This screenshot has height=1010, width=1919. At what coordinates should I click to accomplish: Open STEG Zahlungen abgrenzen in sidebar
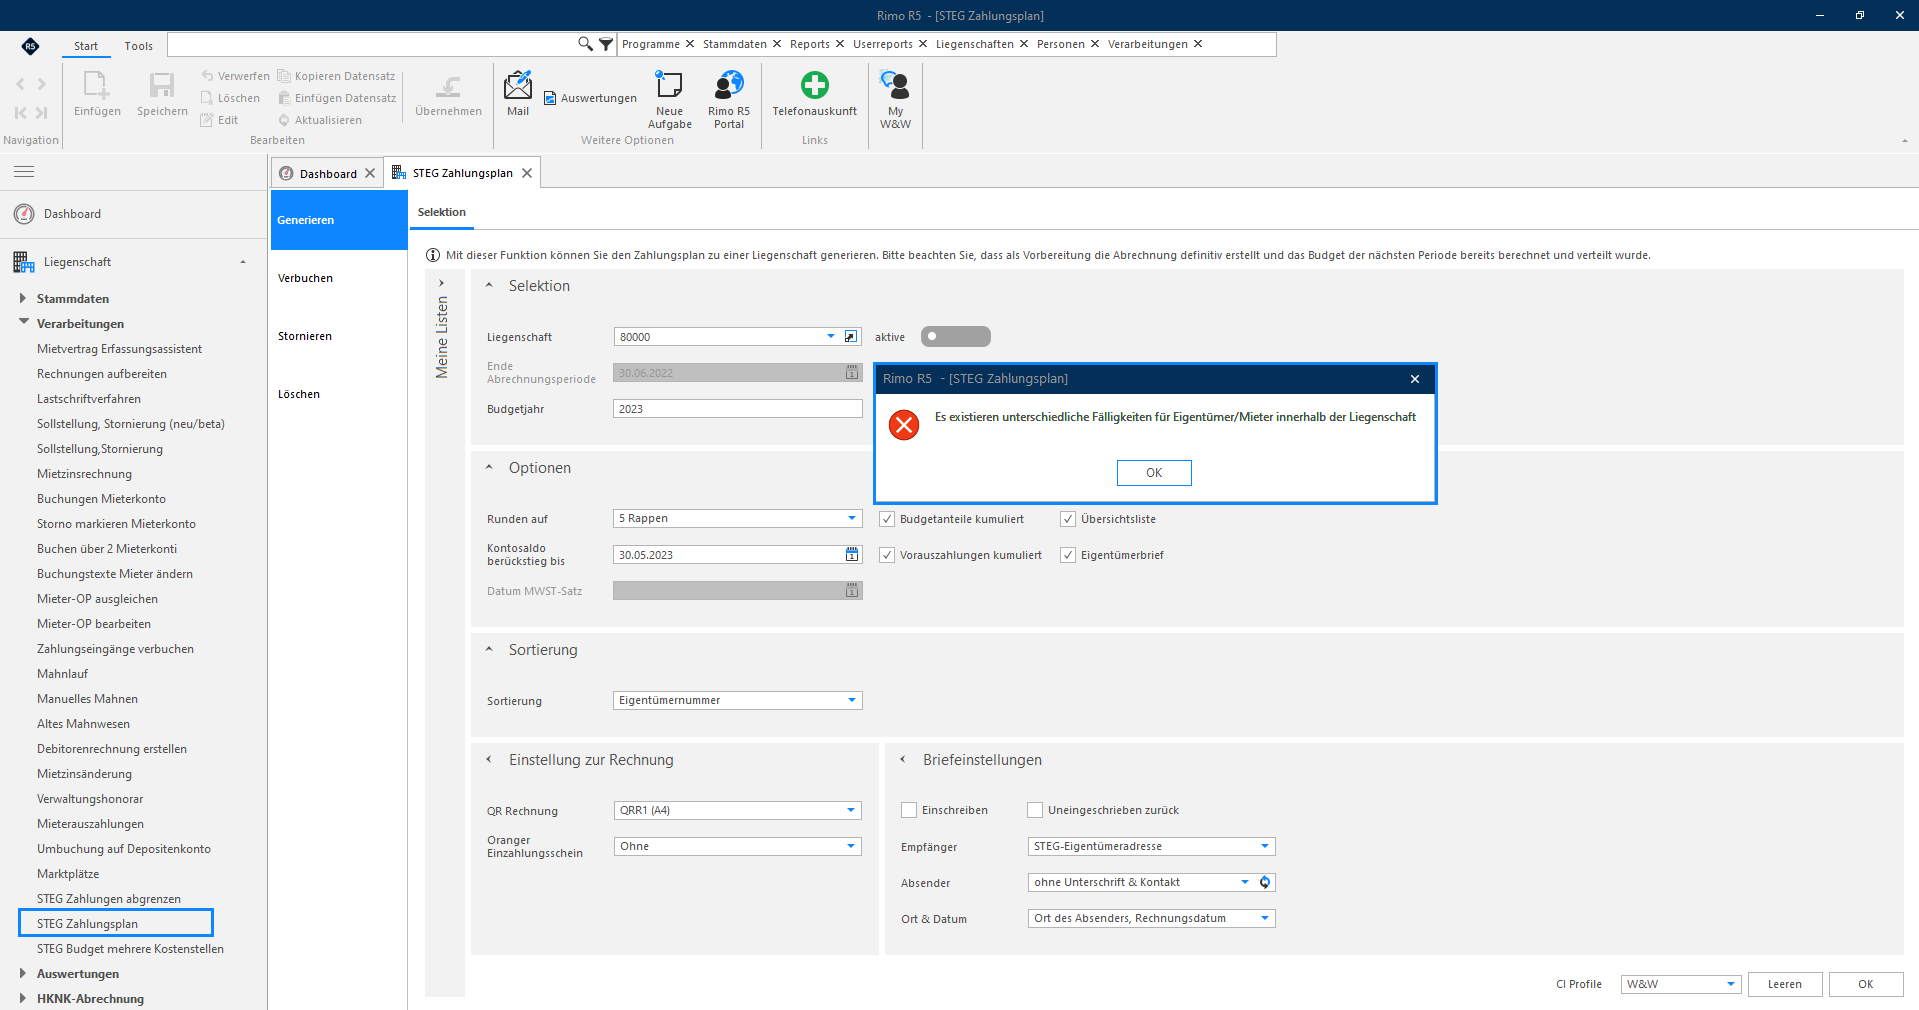(109, 899)
